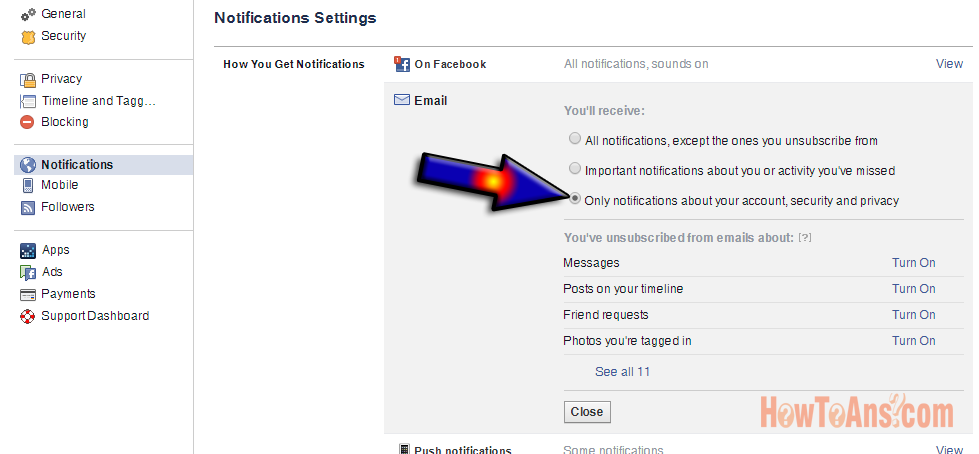The height and width of the screenshot is (454, 979).
Task: Click the Mobile phone icon
Action: (28, 185)
